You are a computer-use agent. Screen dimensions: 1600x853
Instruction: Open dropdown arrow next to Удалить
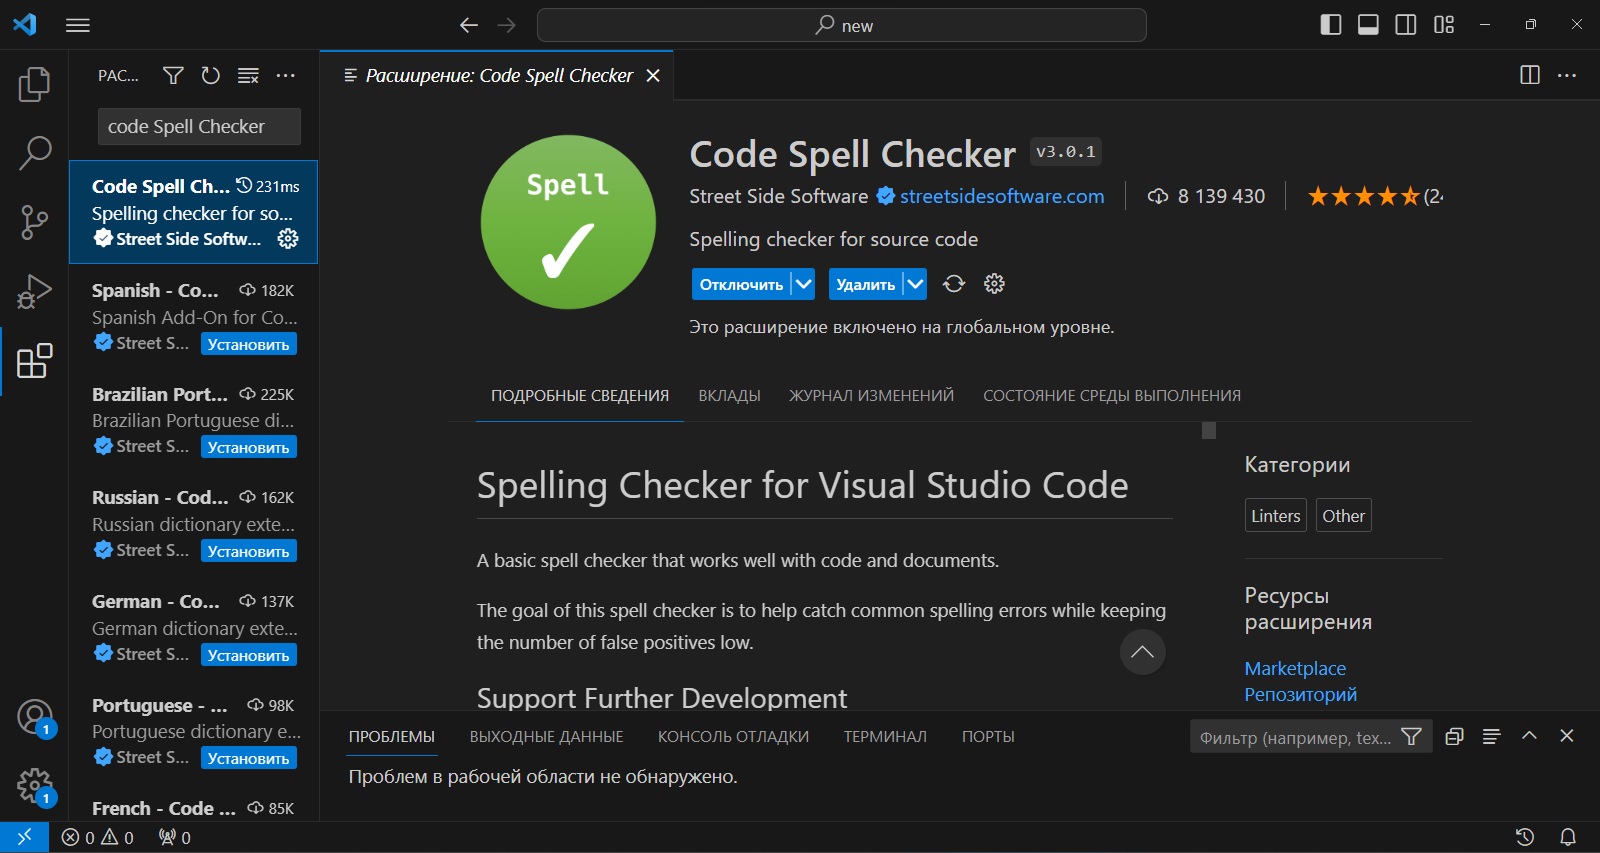coord(915,284)
